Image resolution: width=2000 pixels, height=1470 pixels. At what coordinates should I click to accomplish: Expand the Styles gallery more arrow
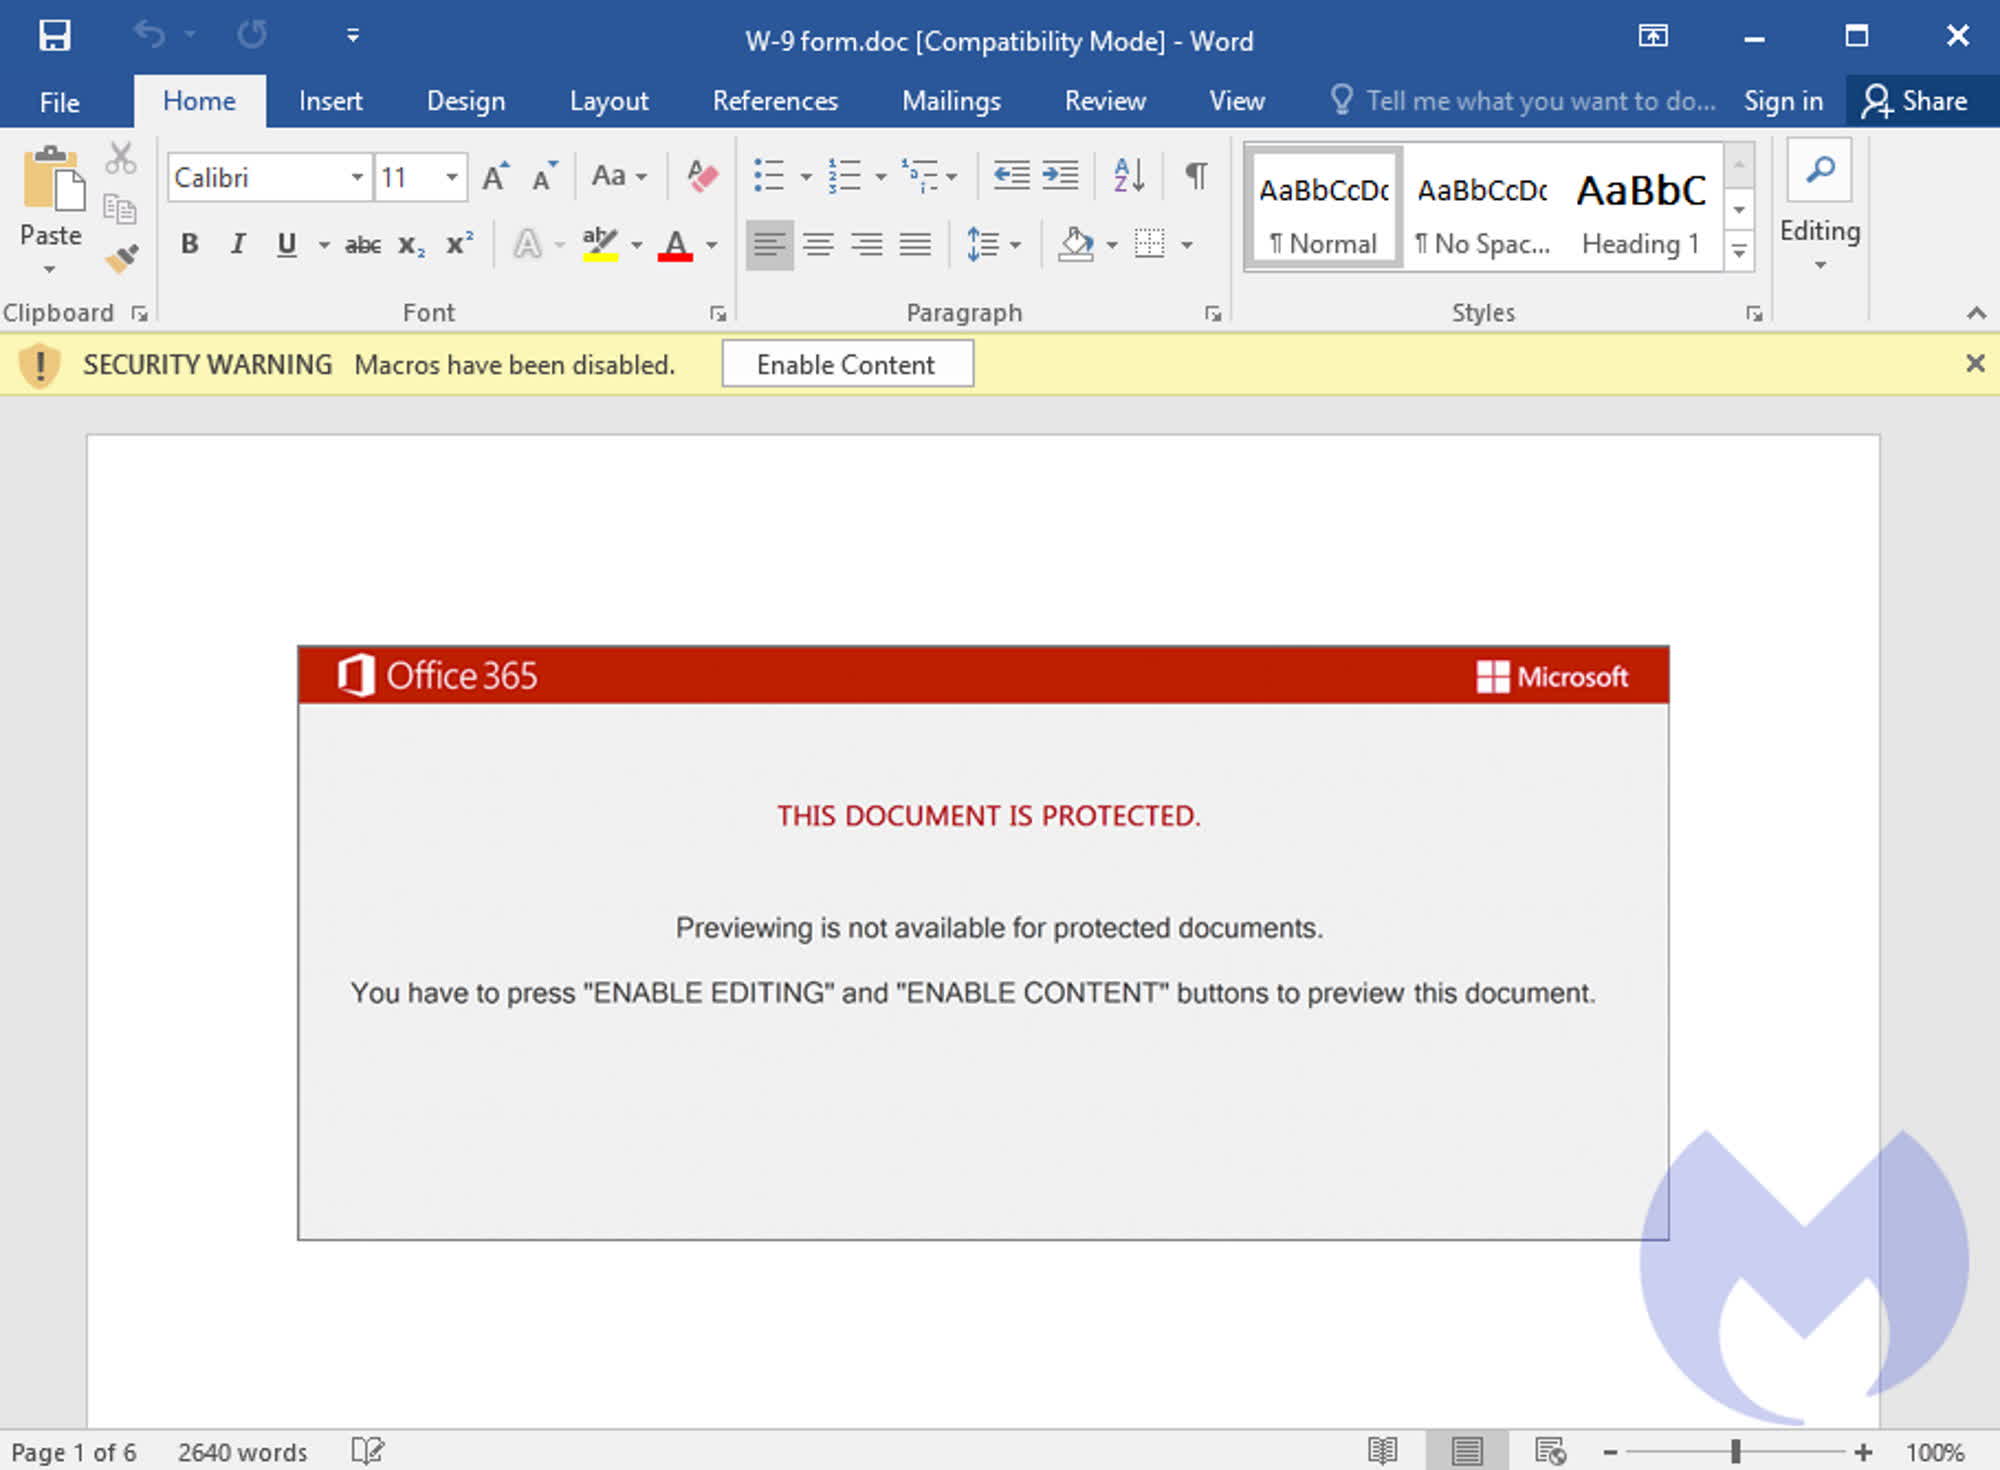(1739, 251)
